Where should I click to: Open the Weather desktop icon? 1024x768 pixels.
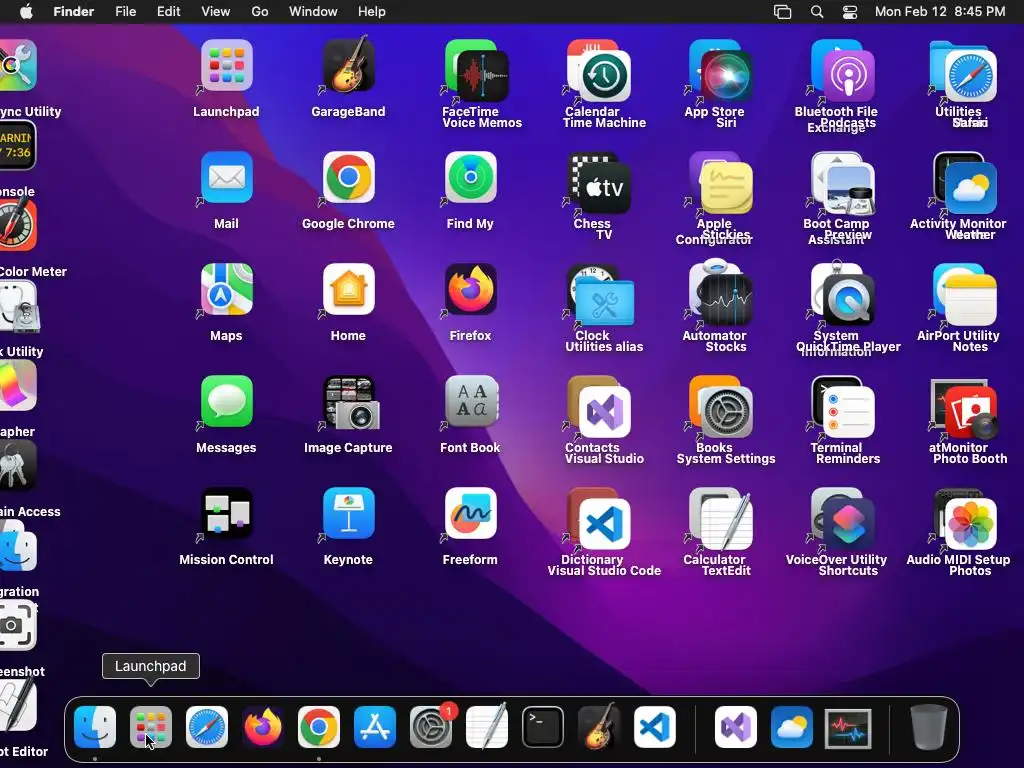[970, 189]
